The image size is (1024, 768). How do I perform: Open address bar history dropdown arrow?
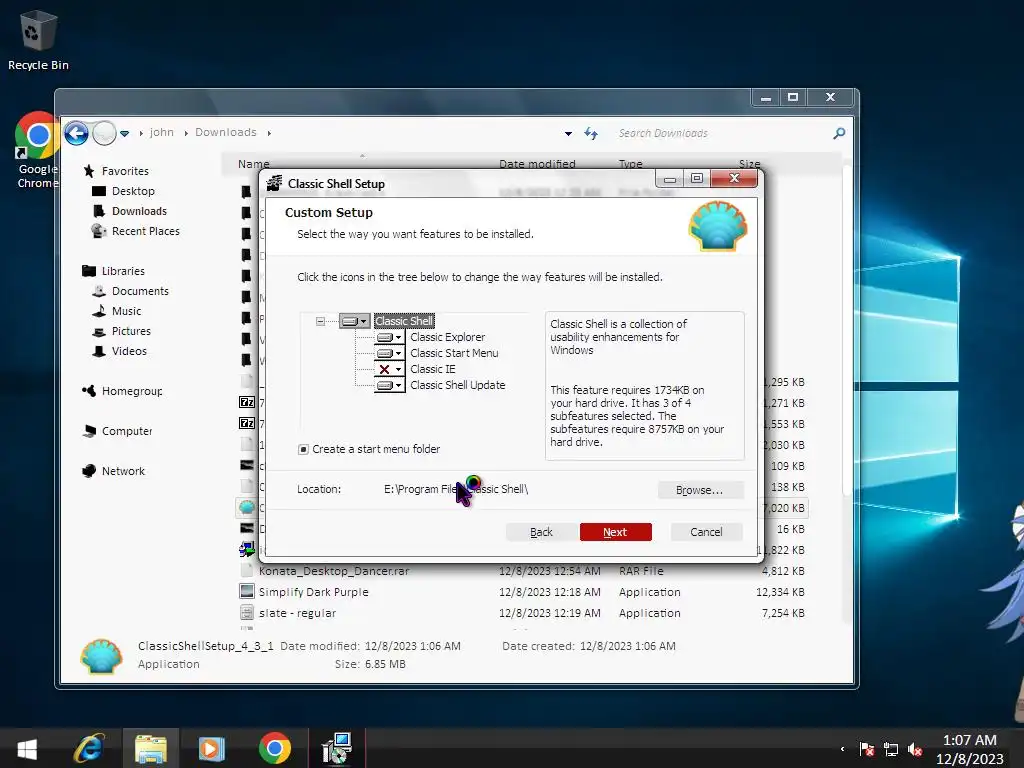click(x=568, y=133)
